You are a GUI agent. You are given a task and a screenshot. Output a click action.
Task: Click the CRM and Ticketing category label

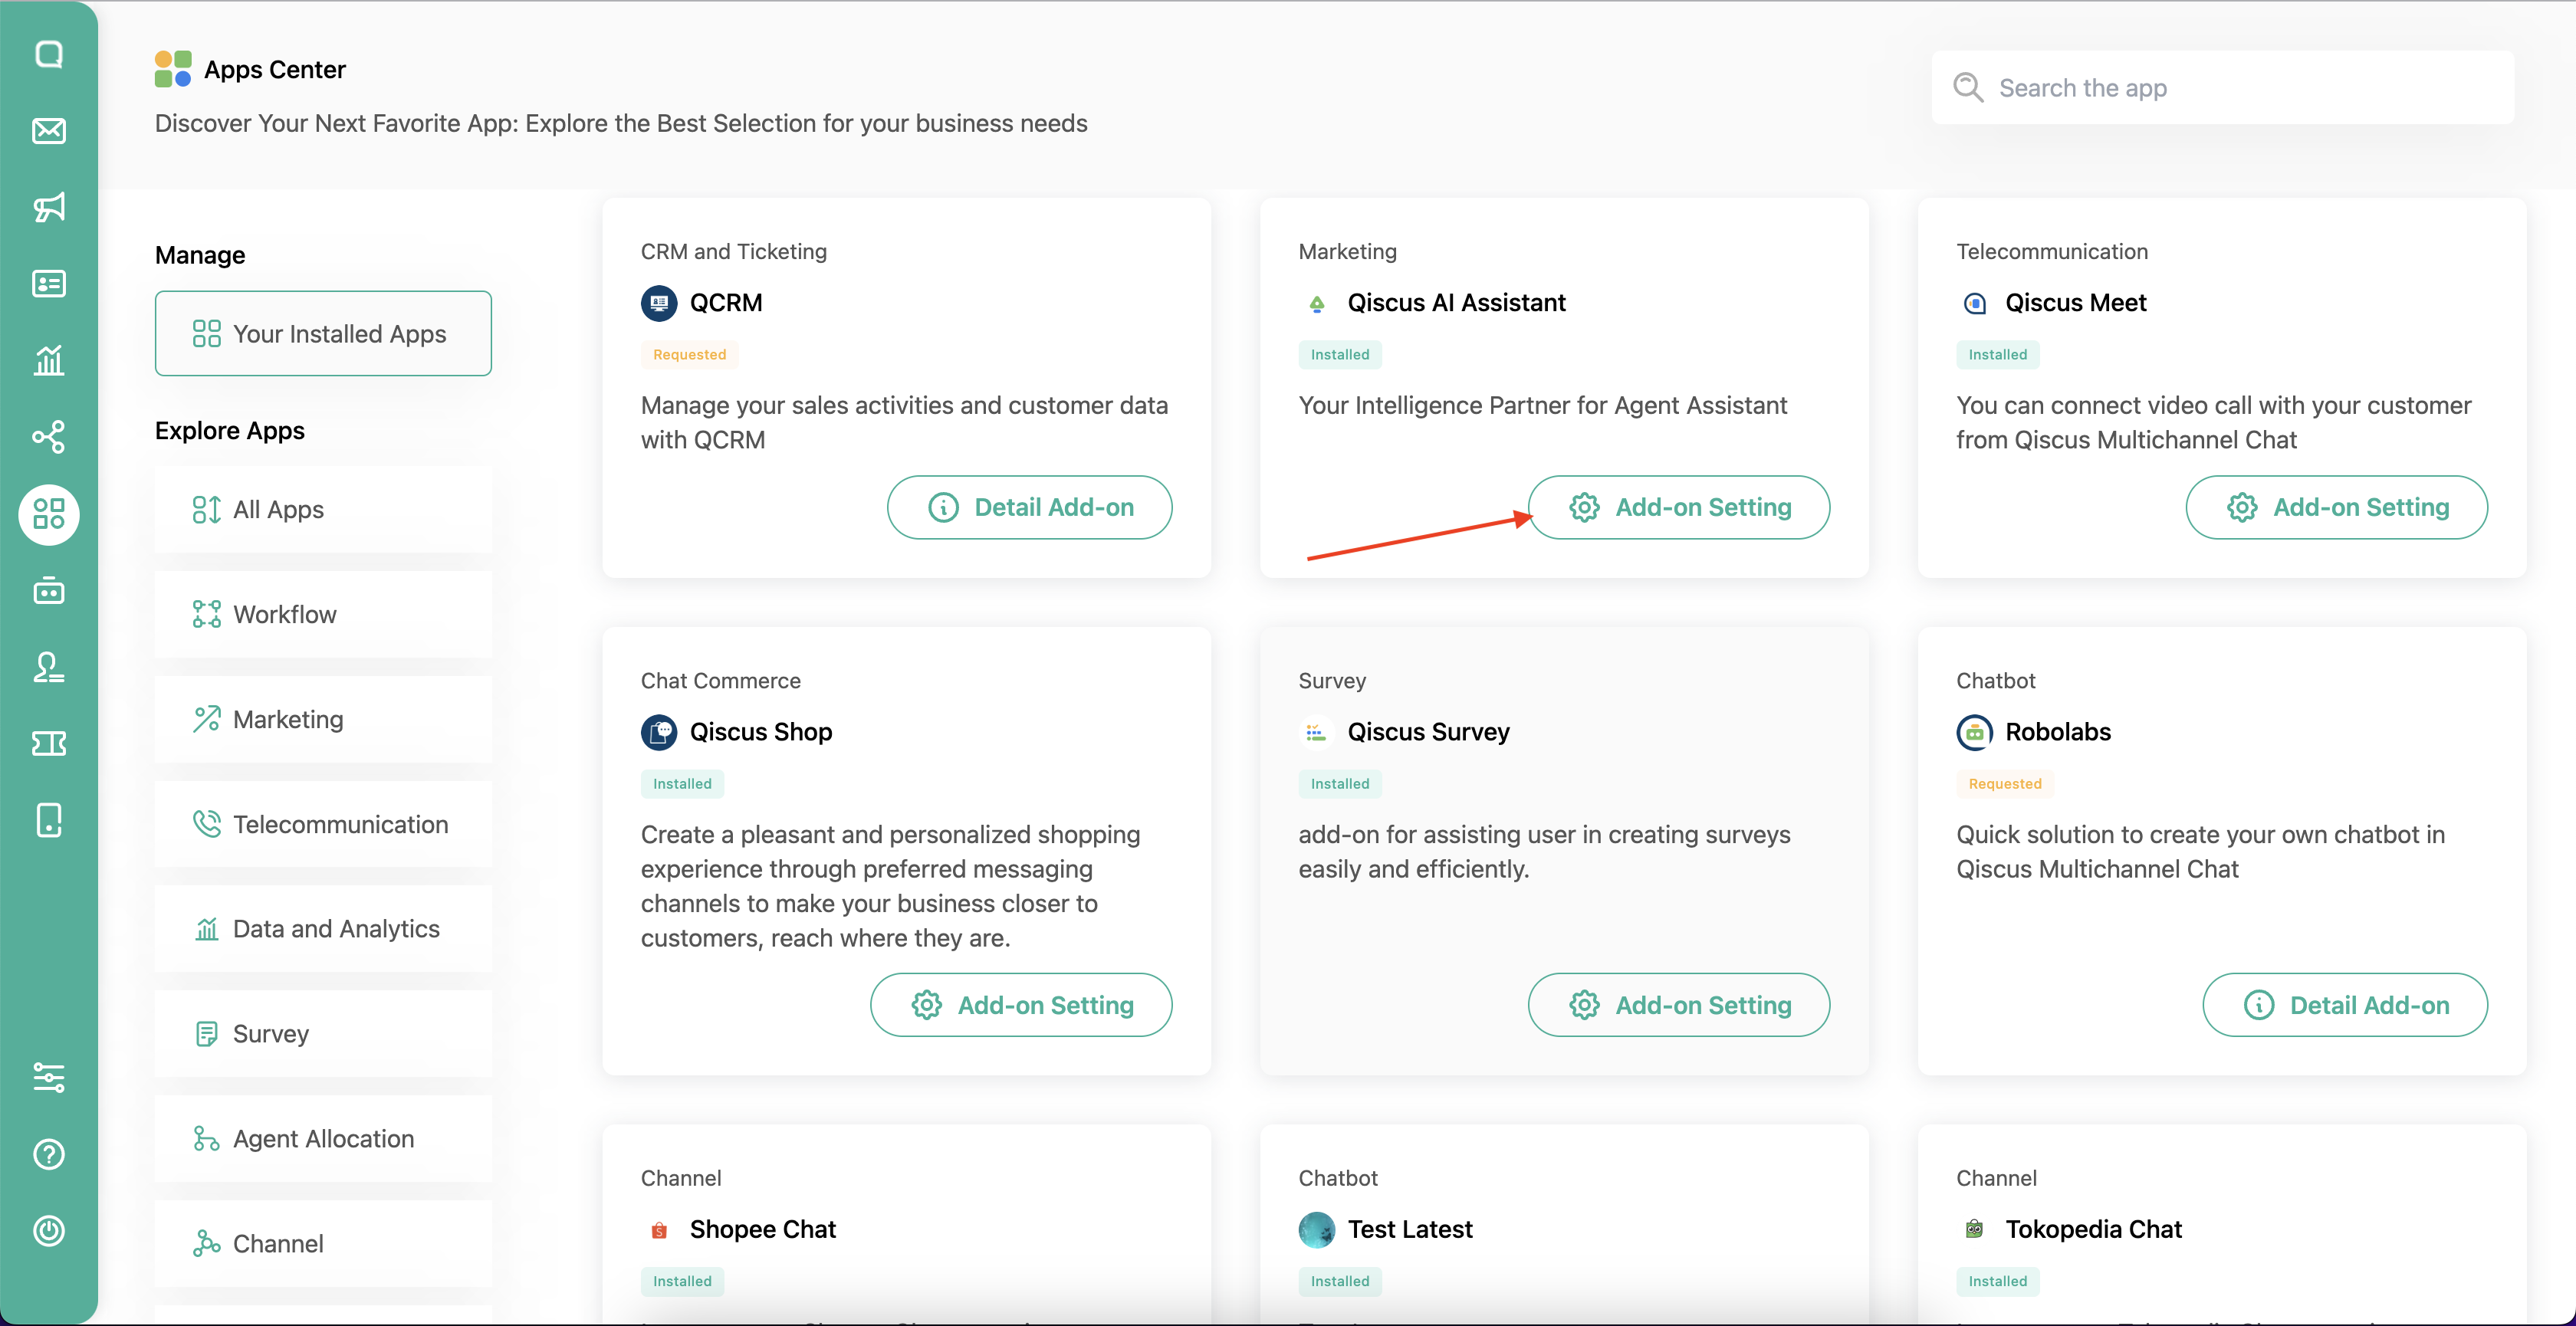pyautogui.click(x=734, y=252)
